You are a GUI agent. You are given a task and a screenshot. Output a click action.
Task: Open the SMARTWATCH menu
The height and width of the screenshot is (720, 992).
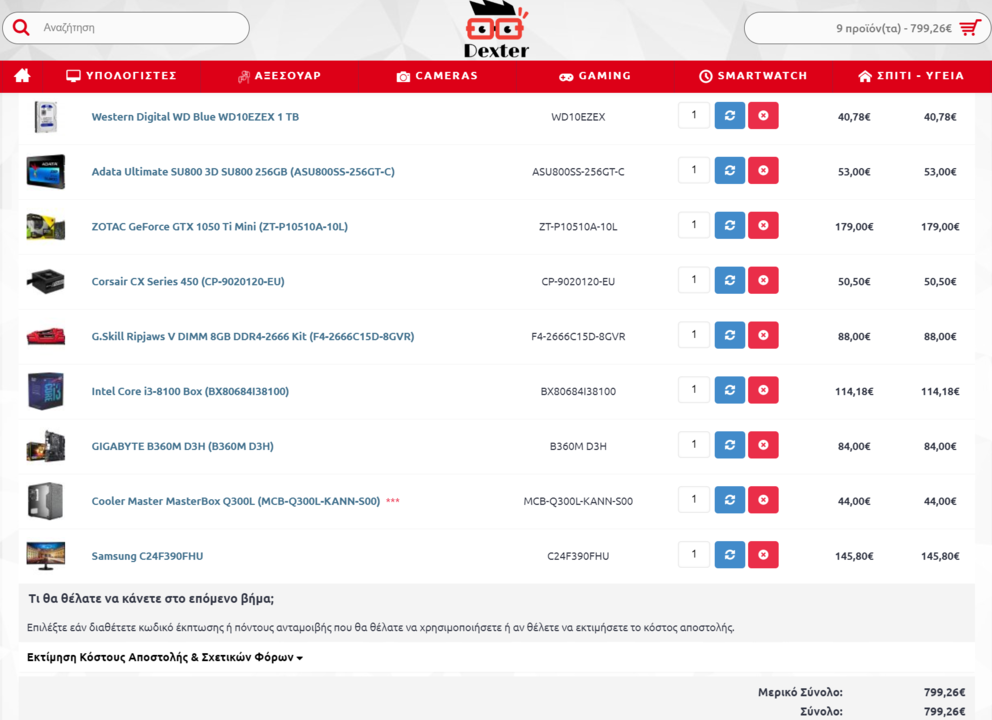753,76
